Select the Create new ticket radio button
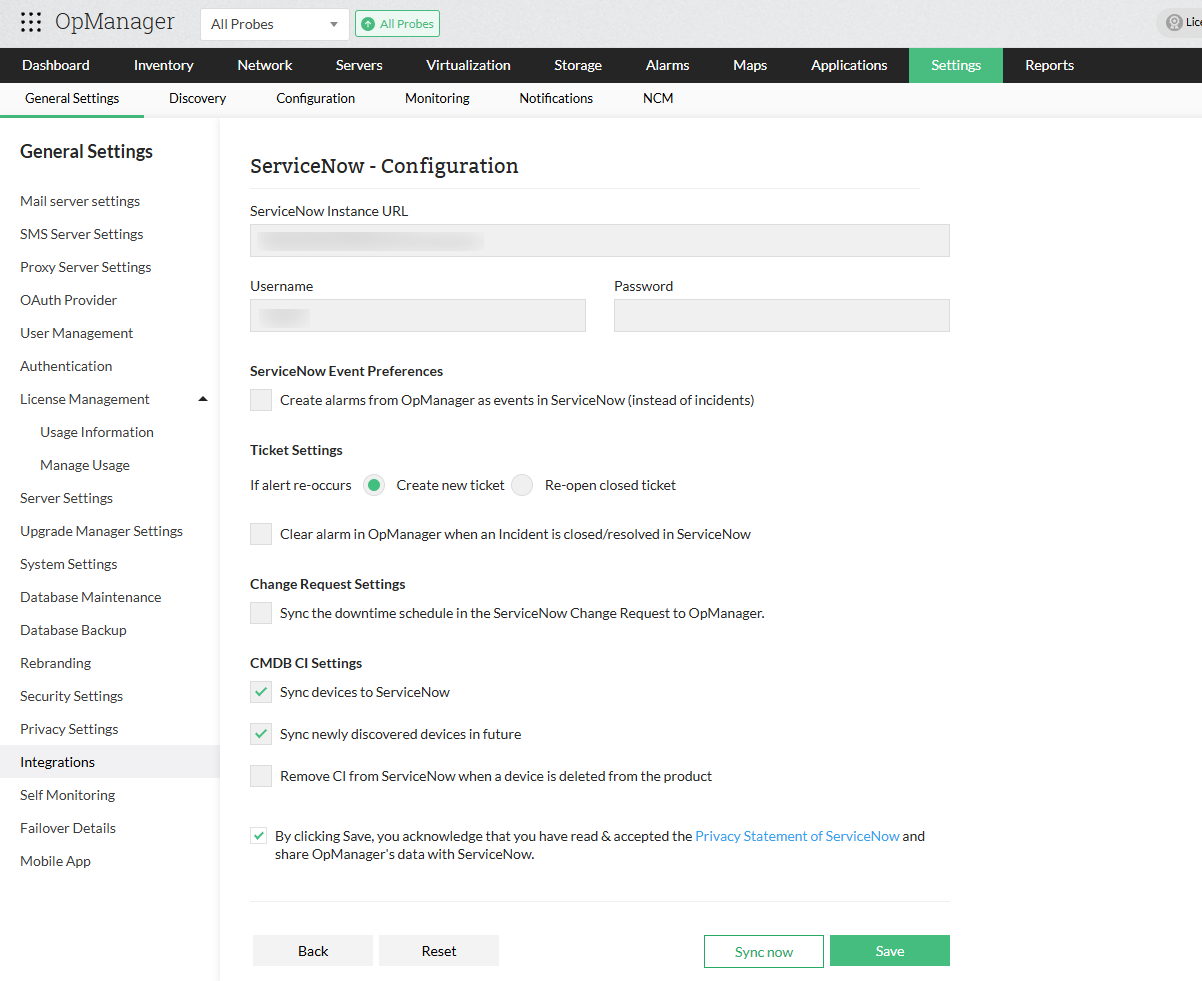1202x981 pixels. point(374,485)
